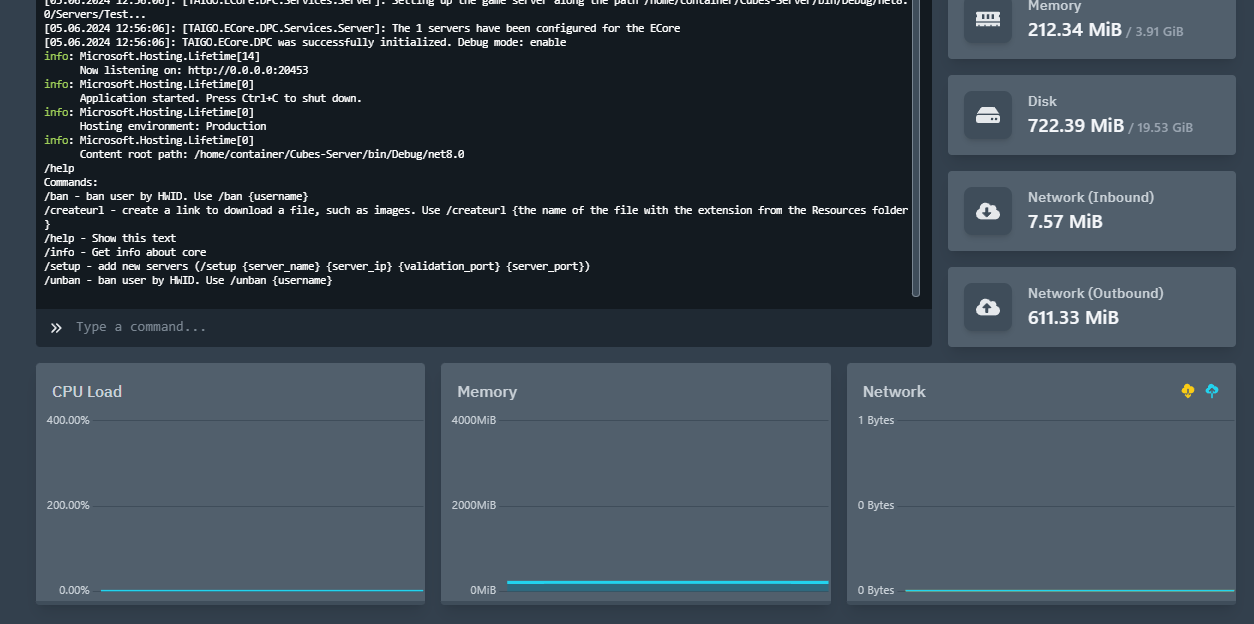Image resolution: width=1254 pixels, height=624 pixels.
Task: Click the console vertical scrollbar
Action: 916,150
